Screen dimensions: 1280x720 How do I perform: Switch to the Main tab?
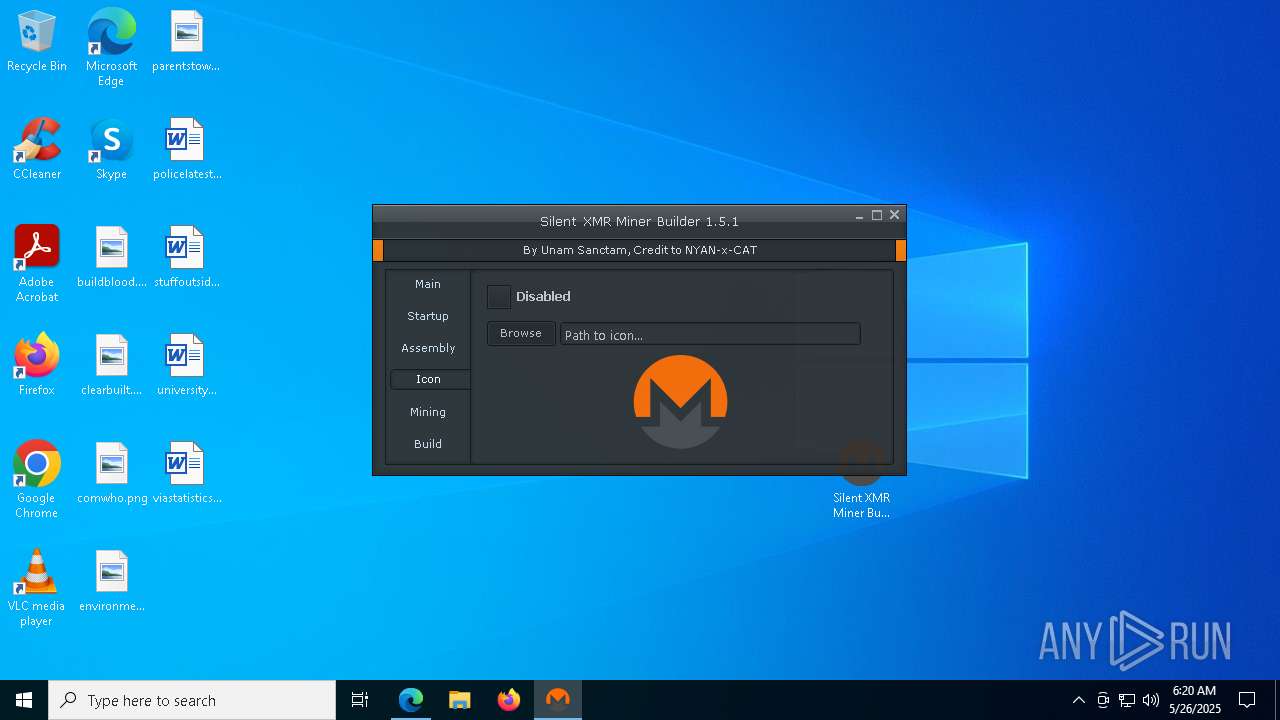[428, 284]
